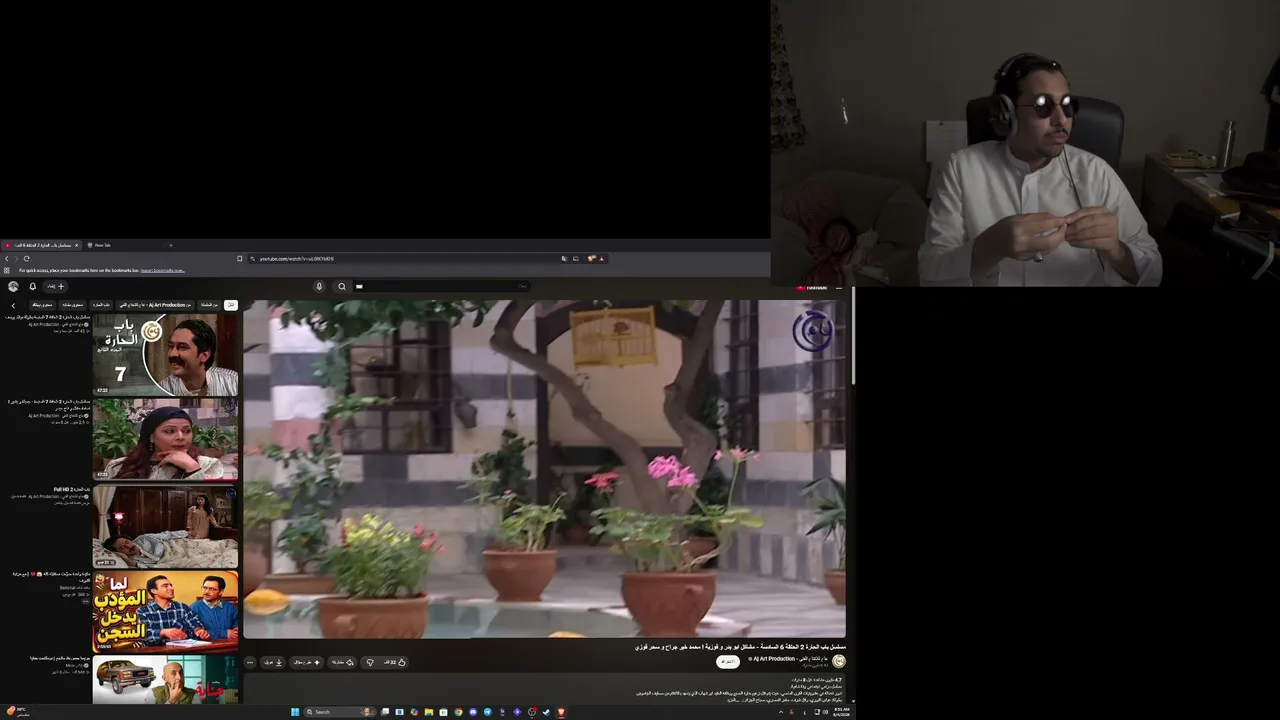Open orange thumbnail with two men

[x=165, y=612]
